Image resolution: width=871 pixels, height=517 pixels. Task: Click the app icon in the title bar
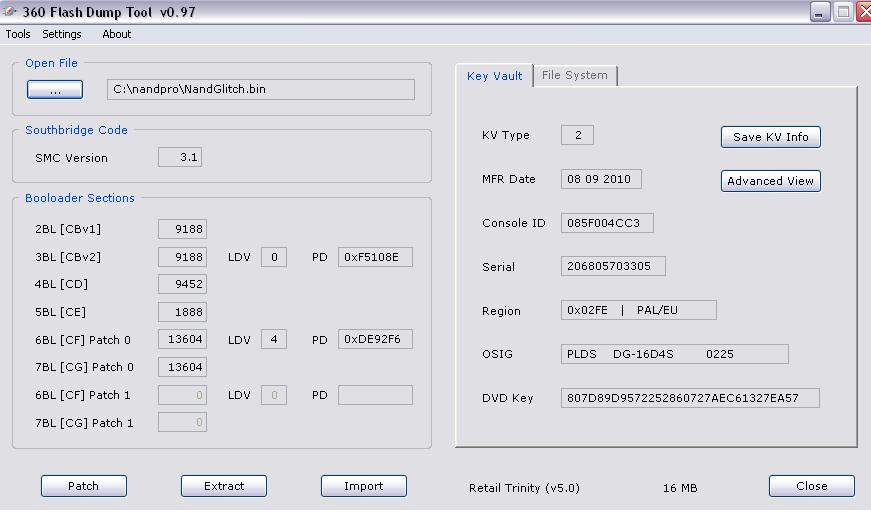(x=9, y=11)
